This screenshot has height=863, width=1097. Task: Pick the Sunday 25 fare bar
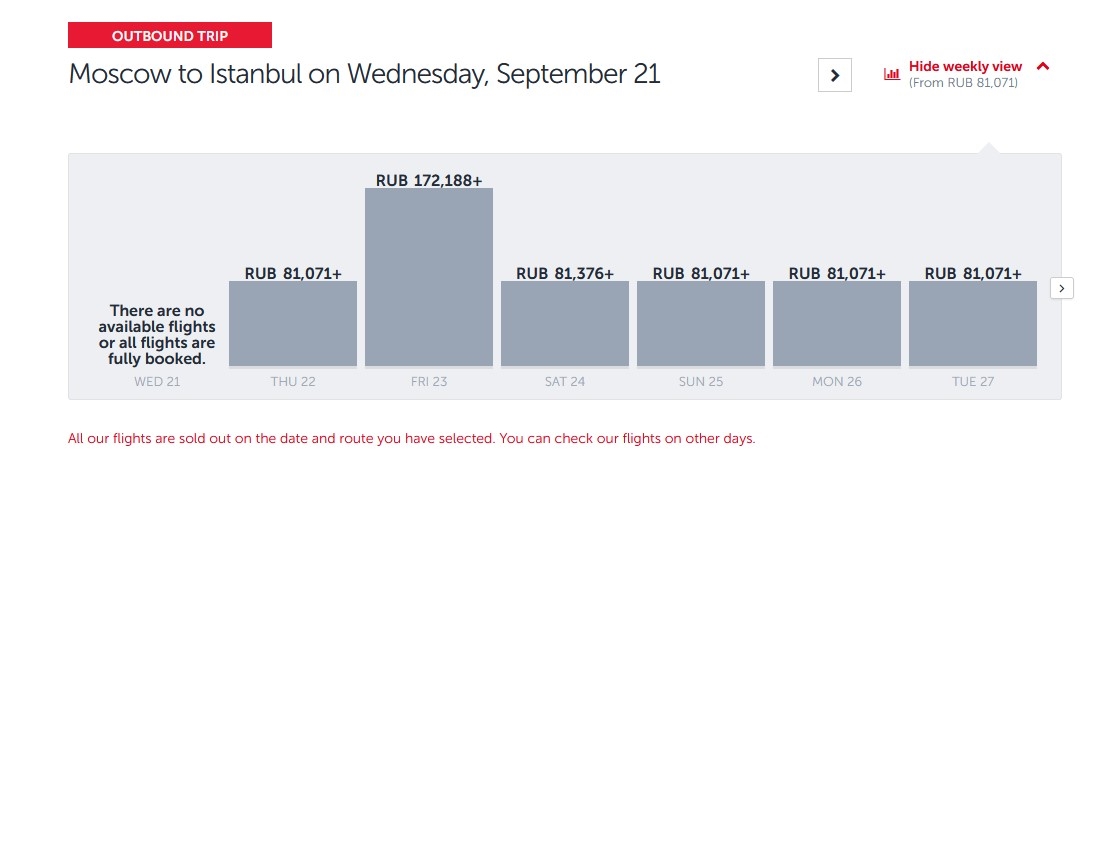[x=701, y=324]
